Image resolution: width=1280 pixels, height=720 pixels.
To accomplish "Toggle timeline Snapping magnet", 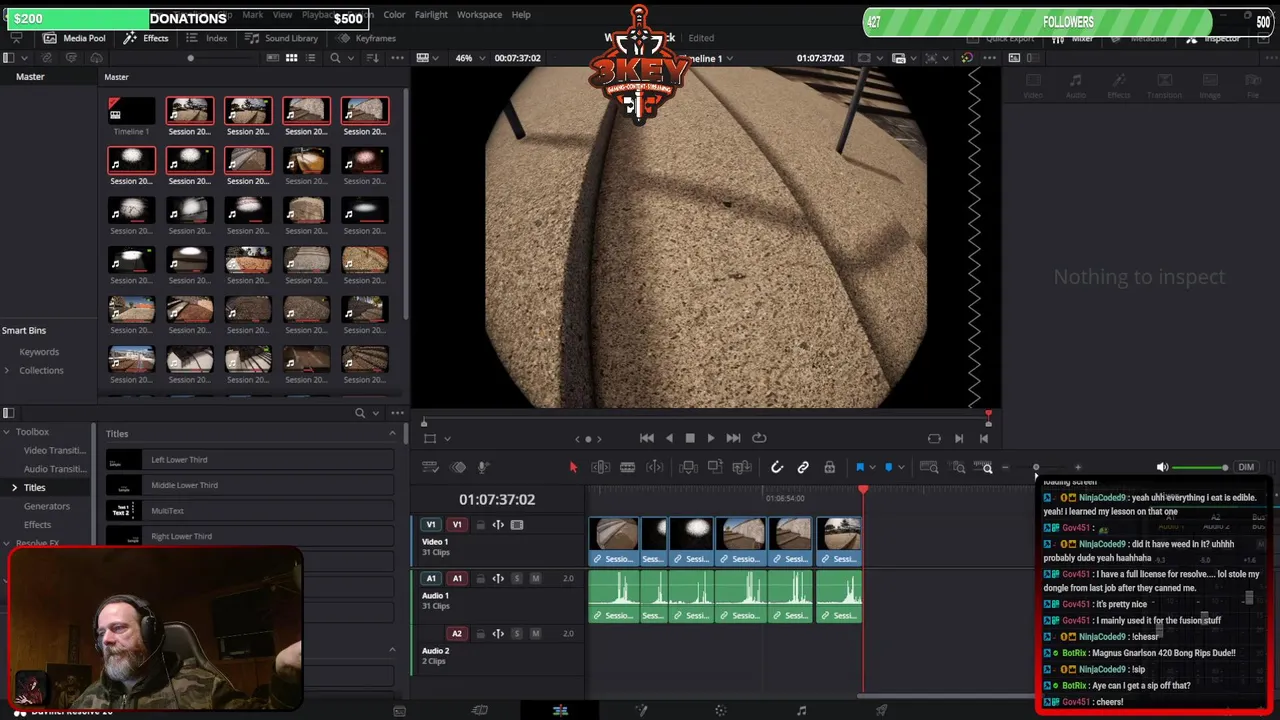I will [x=777, y=467].
